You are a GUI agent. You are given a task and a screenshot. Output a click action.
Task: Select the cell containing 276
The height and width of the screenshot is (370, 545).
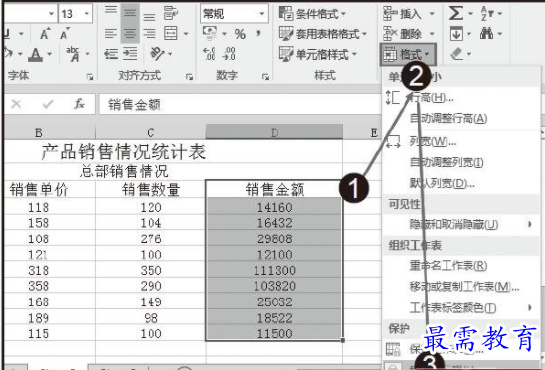pyautogui.click(x=151, y=239)
